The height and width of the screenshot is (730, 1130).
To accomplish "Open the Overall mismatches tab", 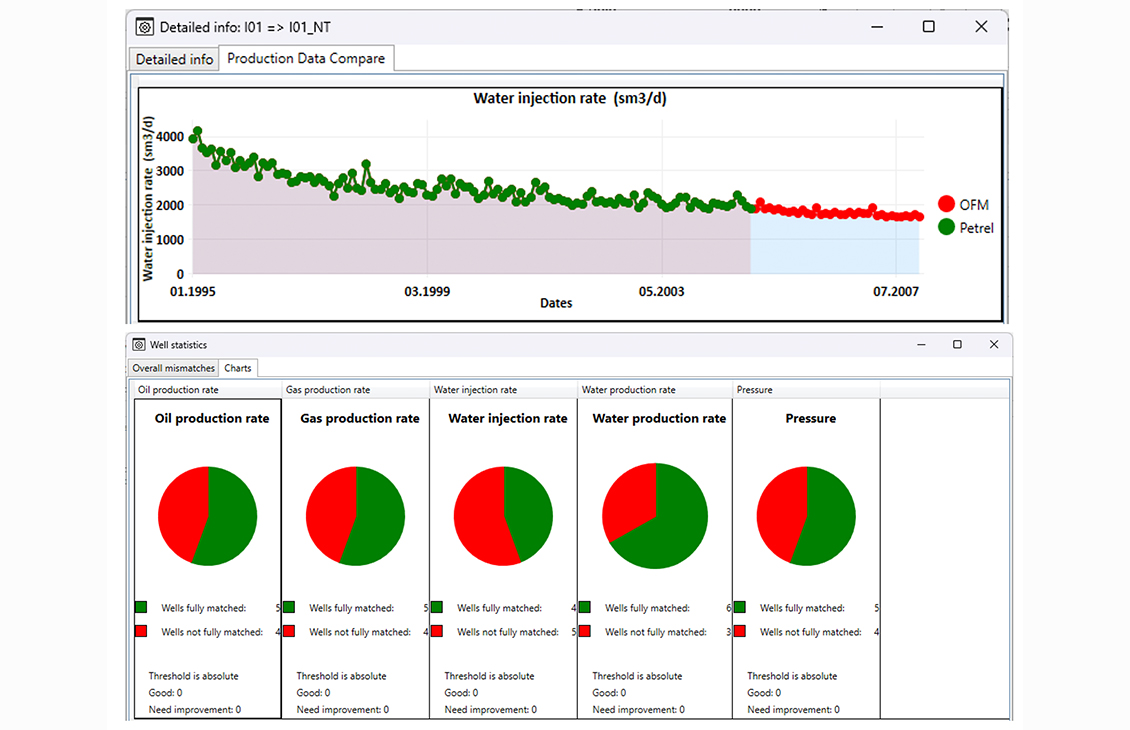I will 173,368.
